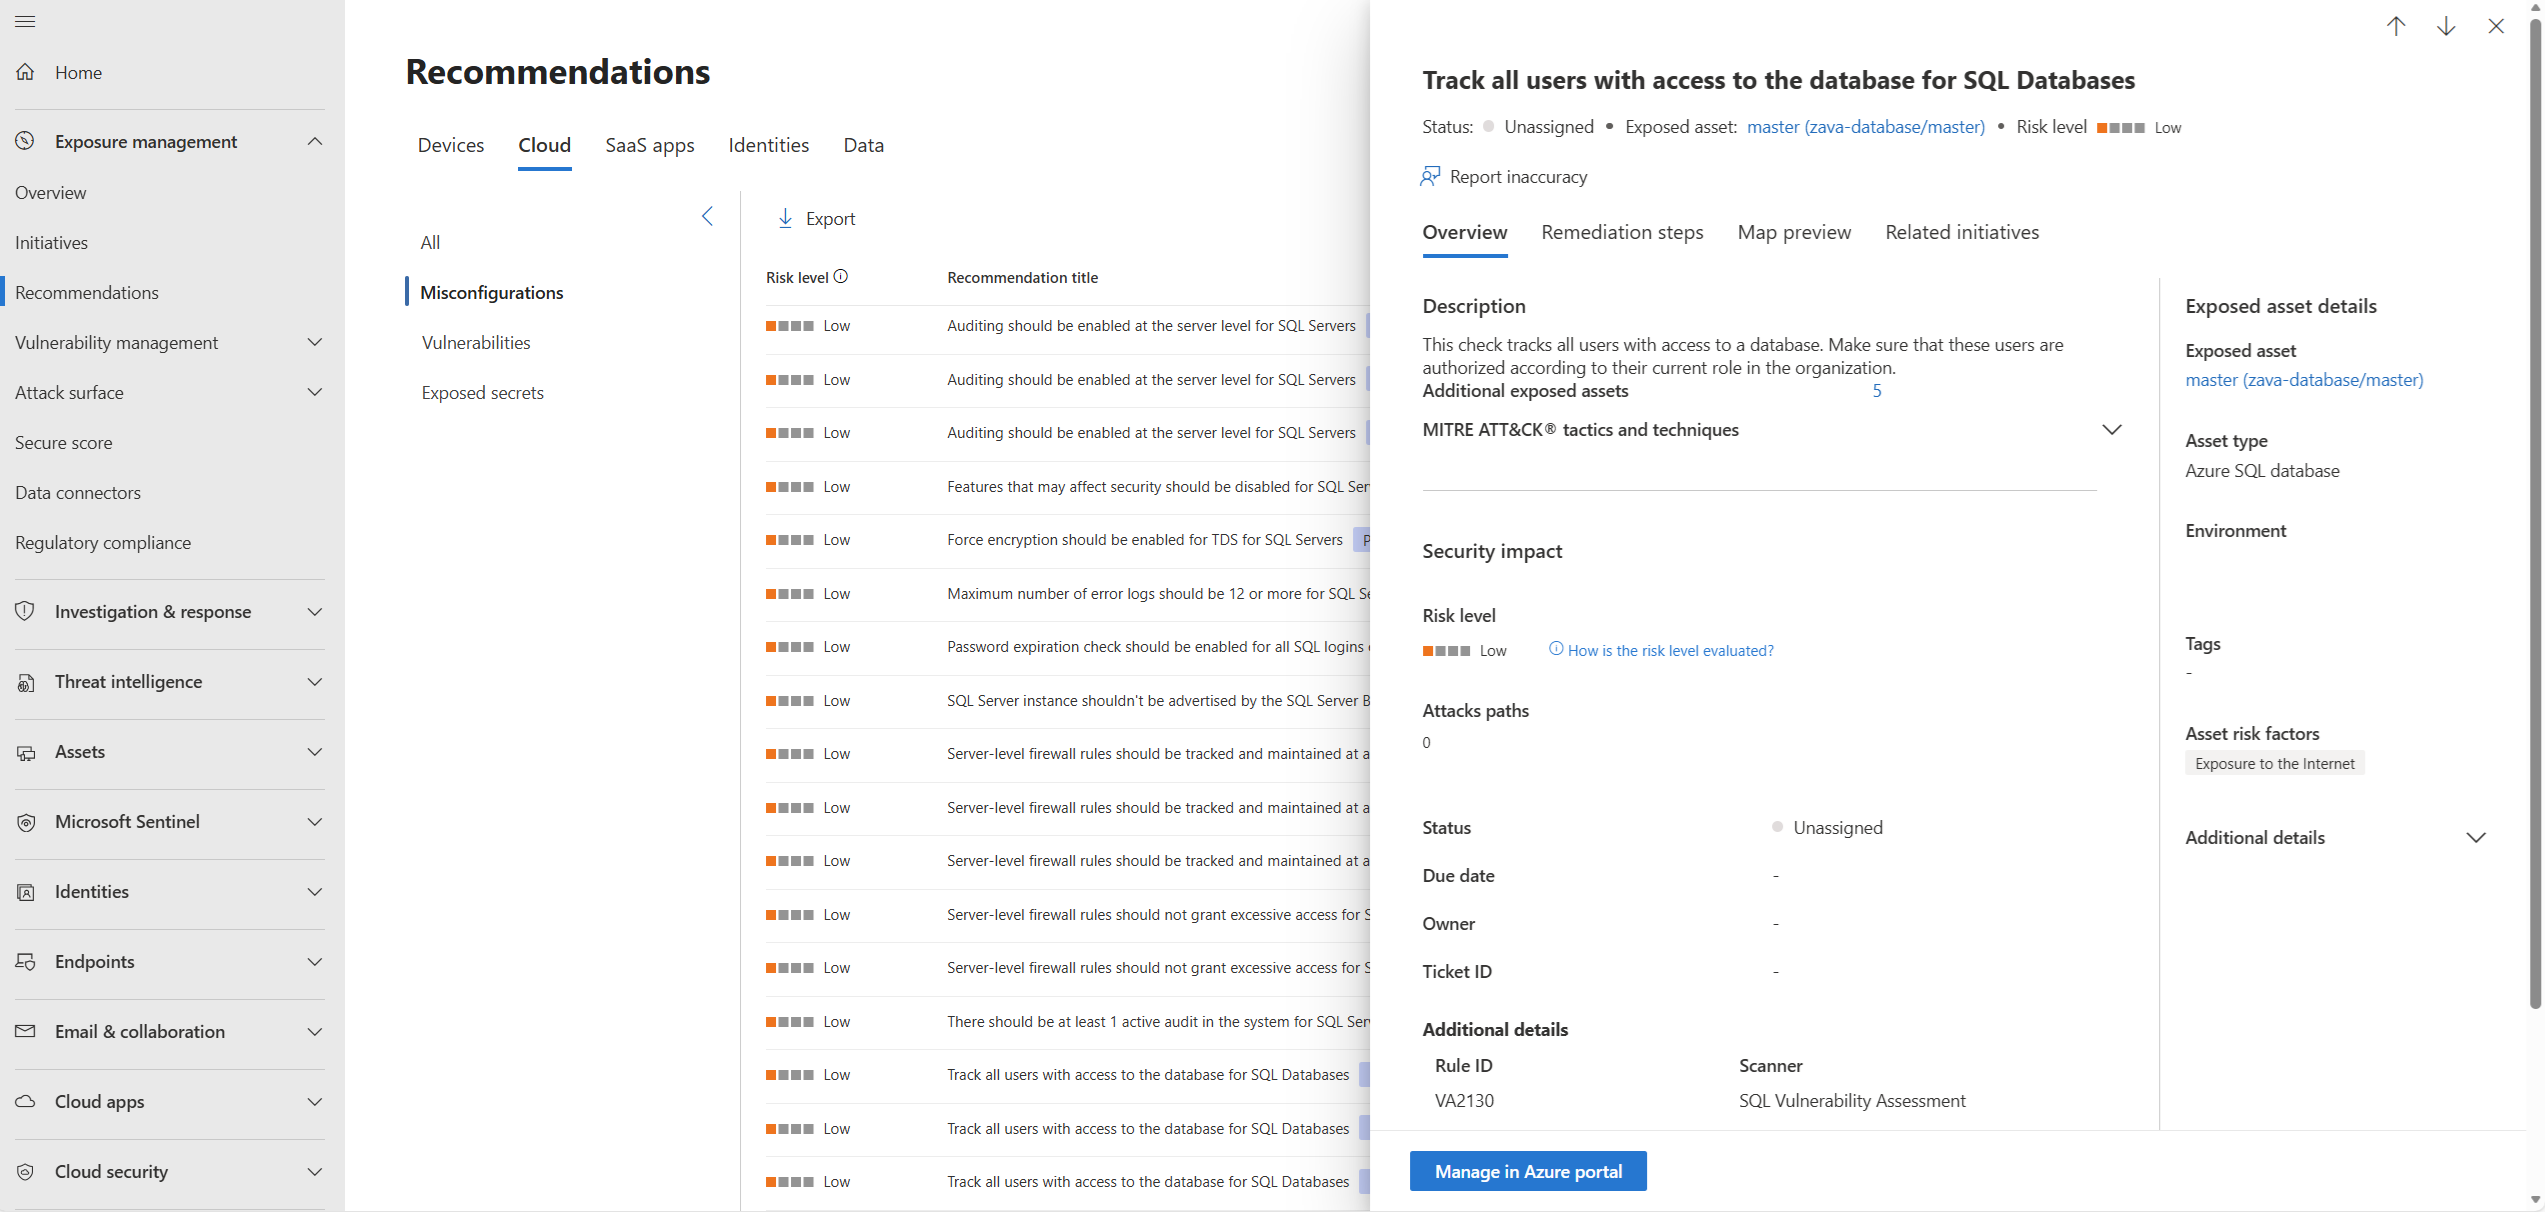Go to next recommendation with down arrow
Viewport: 2545px width, 1212px height.
[x=2446, y=26]
